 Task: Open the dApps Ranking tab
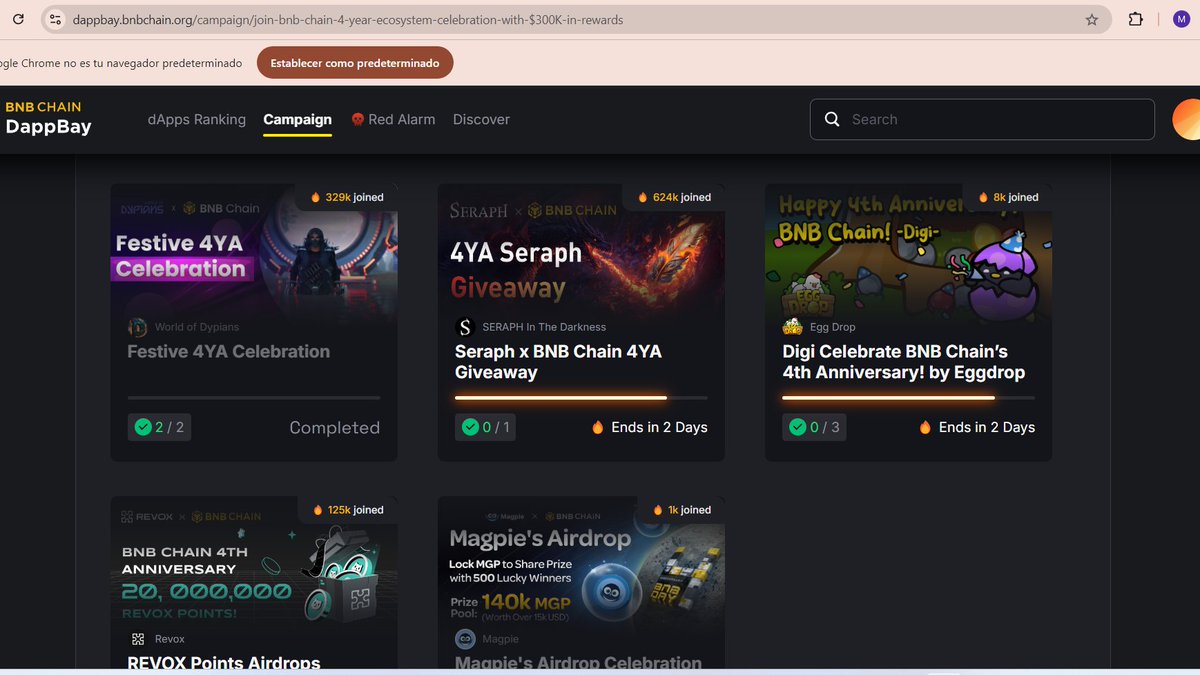[x=197, y=119]
